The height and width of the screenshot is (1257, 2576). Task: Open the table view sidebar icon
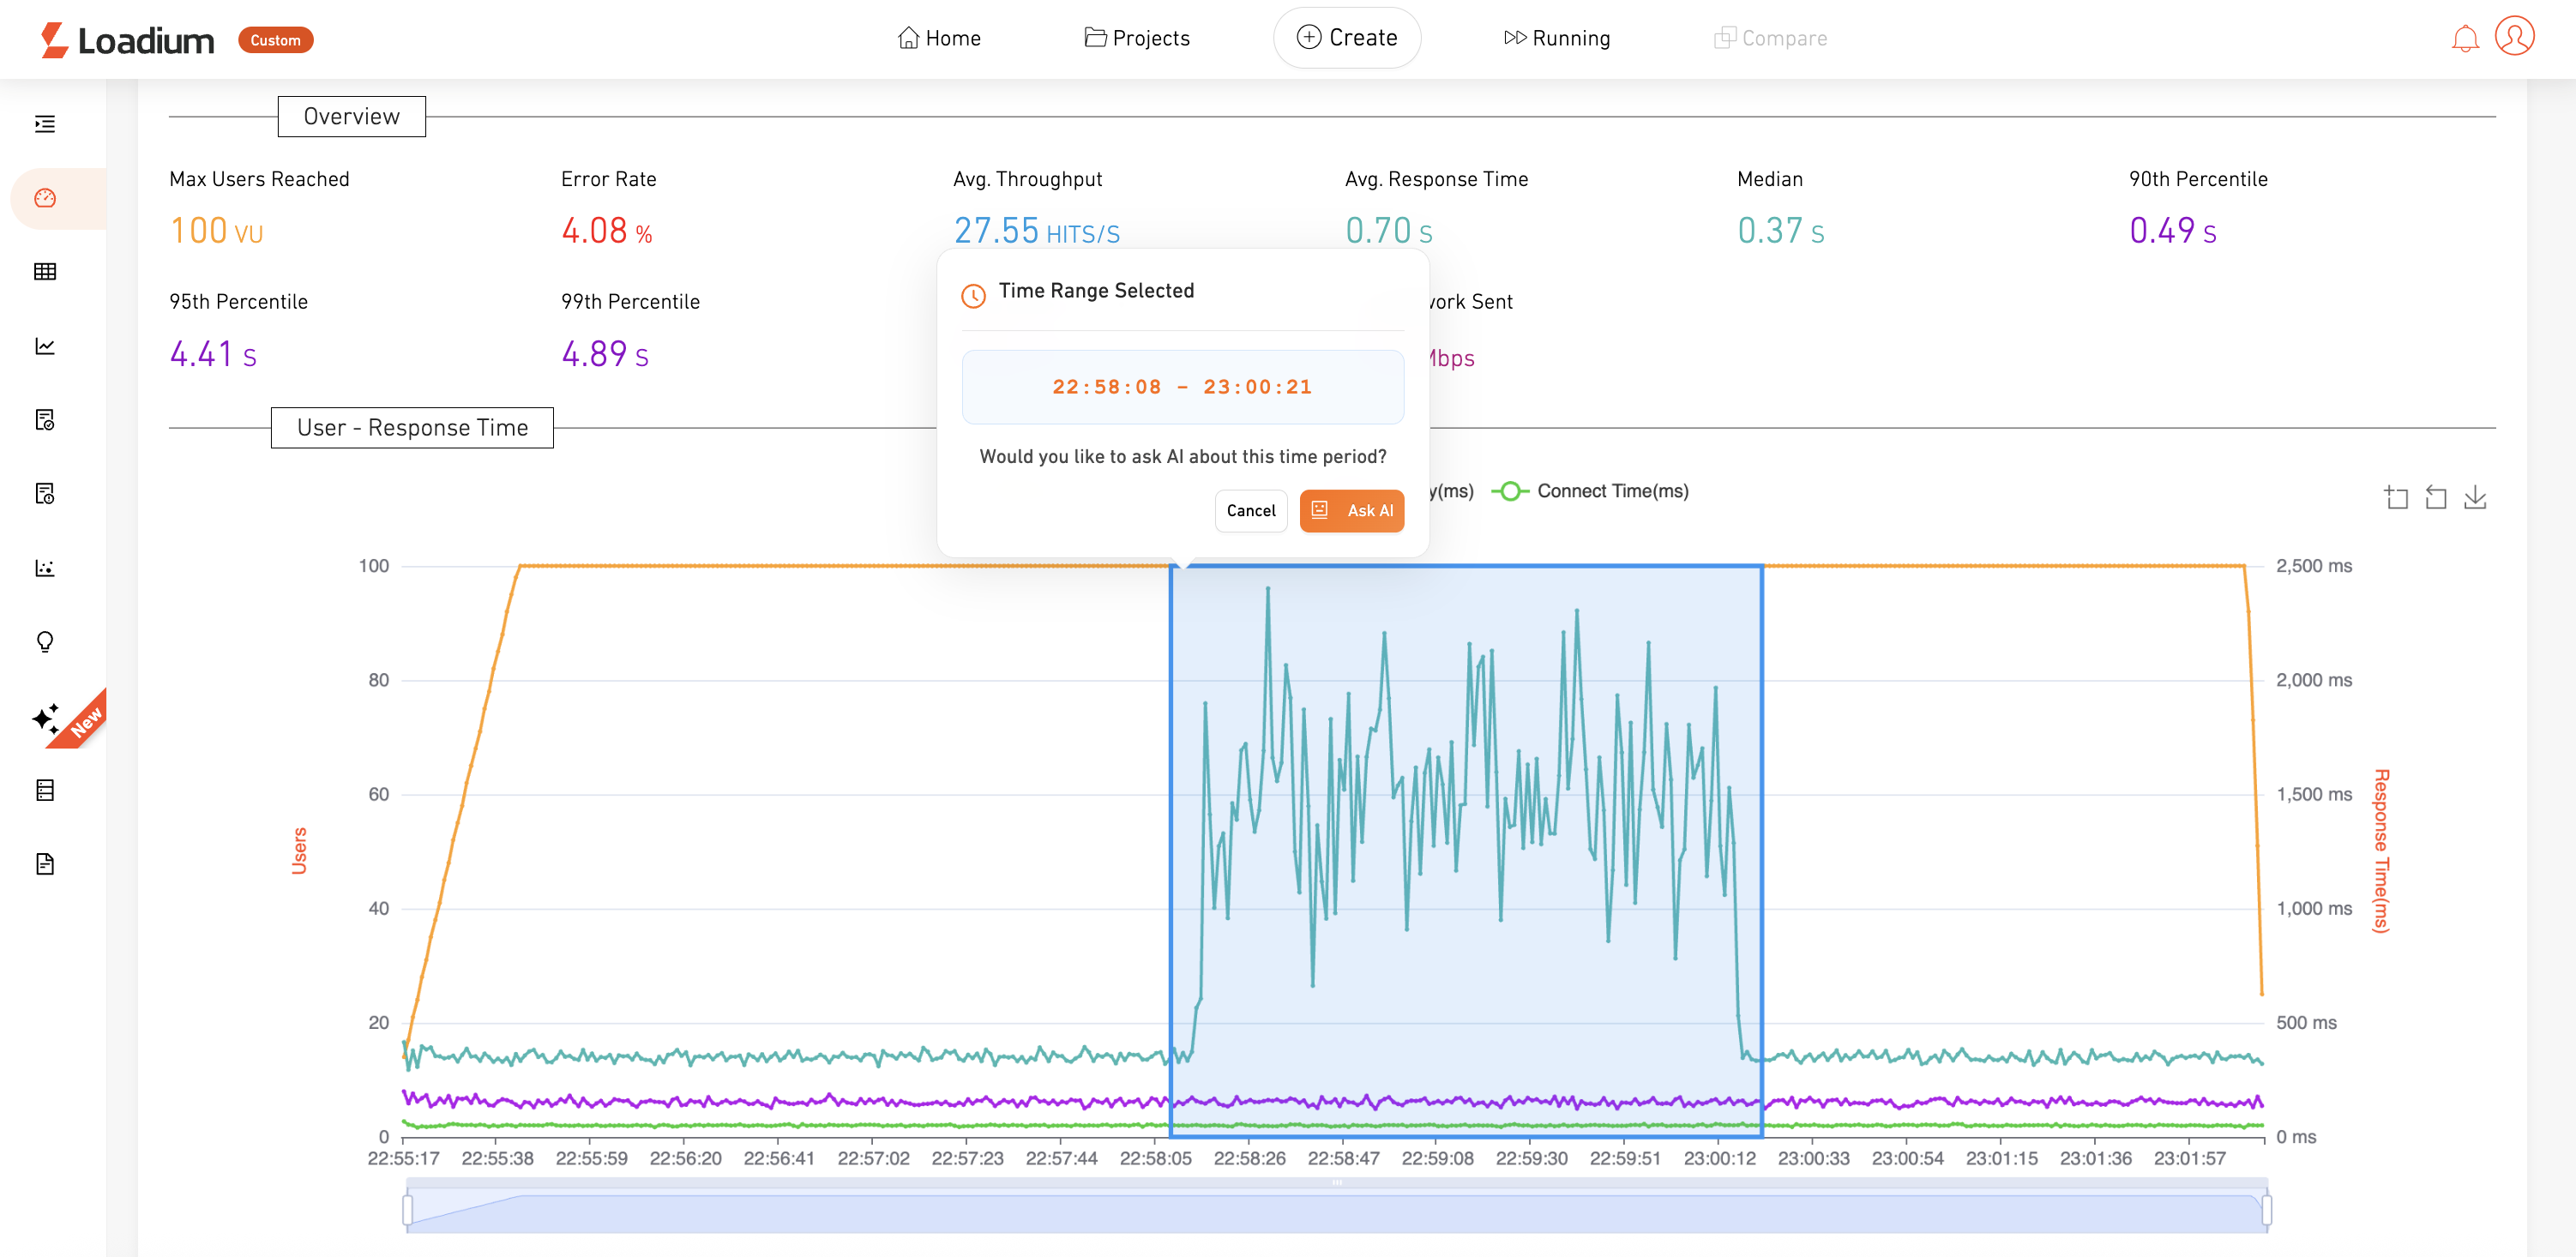[x=45, y=271]
